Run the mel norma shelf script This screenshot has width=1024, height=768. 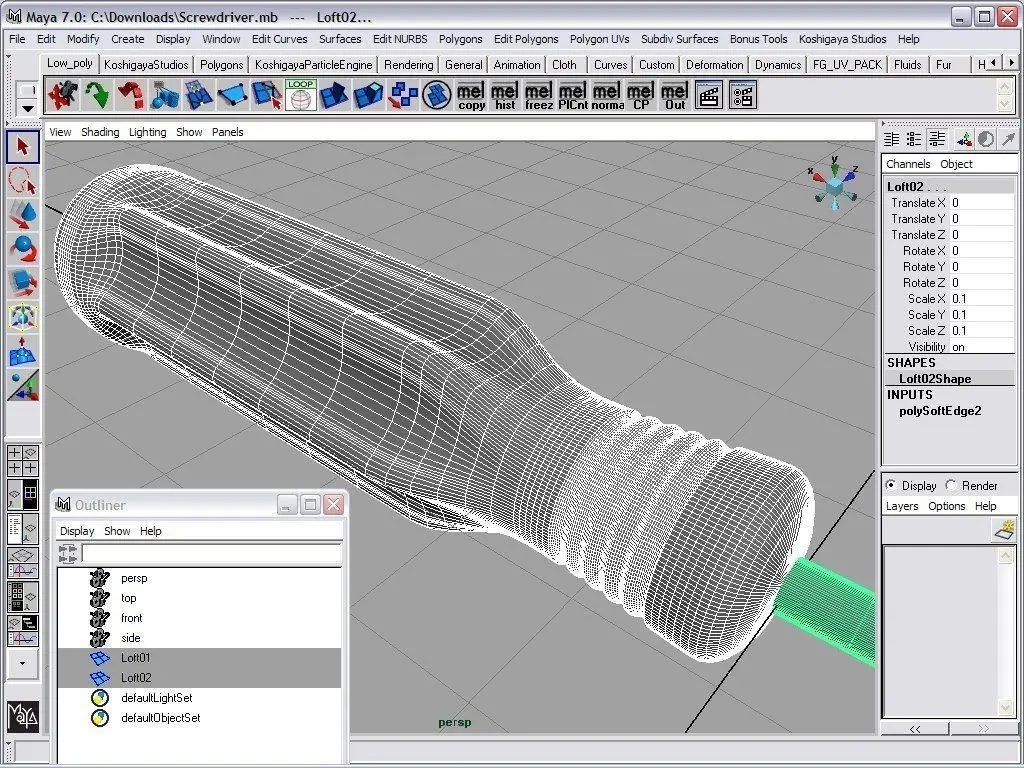[607, 95]
